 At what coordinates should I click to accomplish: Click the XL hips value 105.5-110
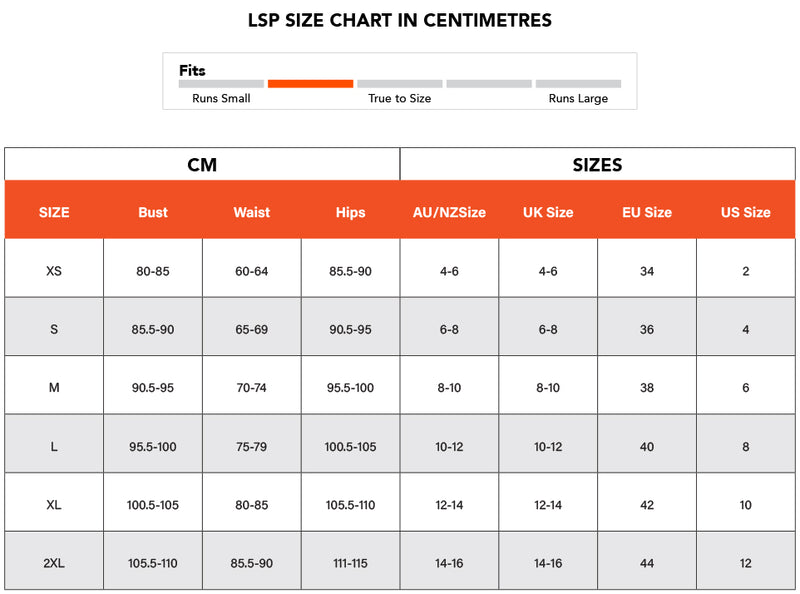[x=351, y=505]
